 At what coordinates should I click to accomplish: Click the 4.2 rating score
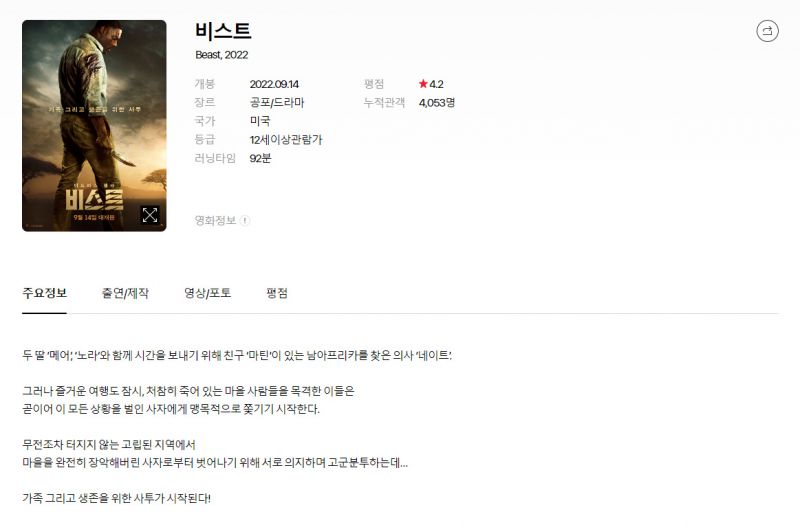click(x=436, y=84)
